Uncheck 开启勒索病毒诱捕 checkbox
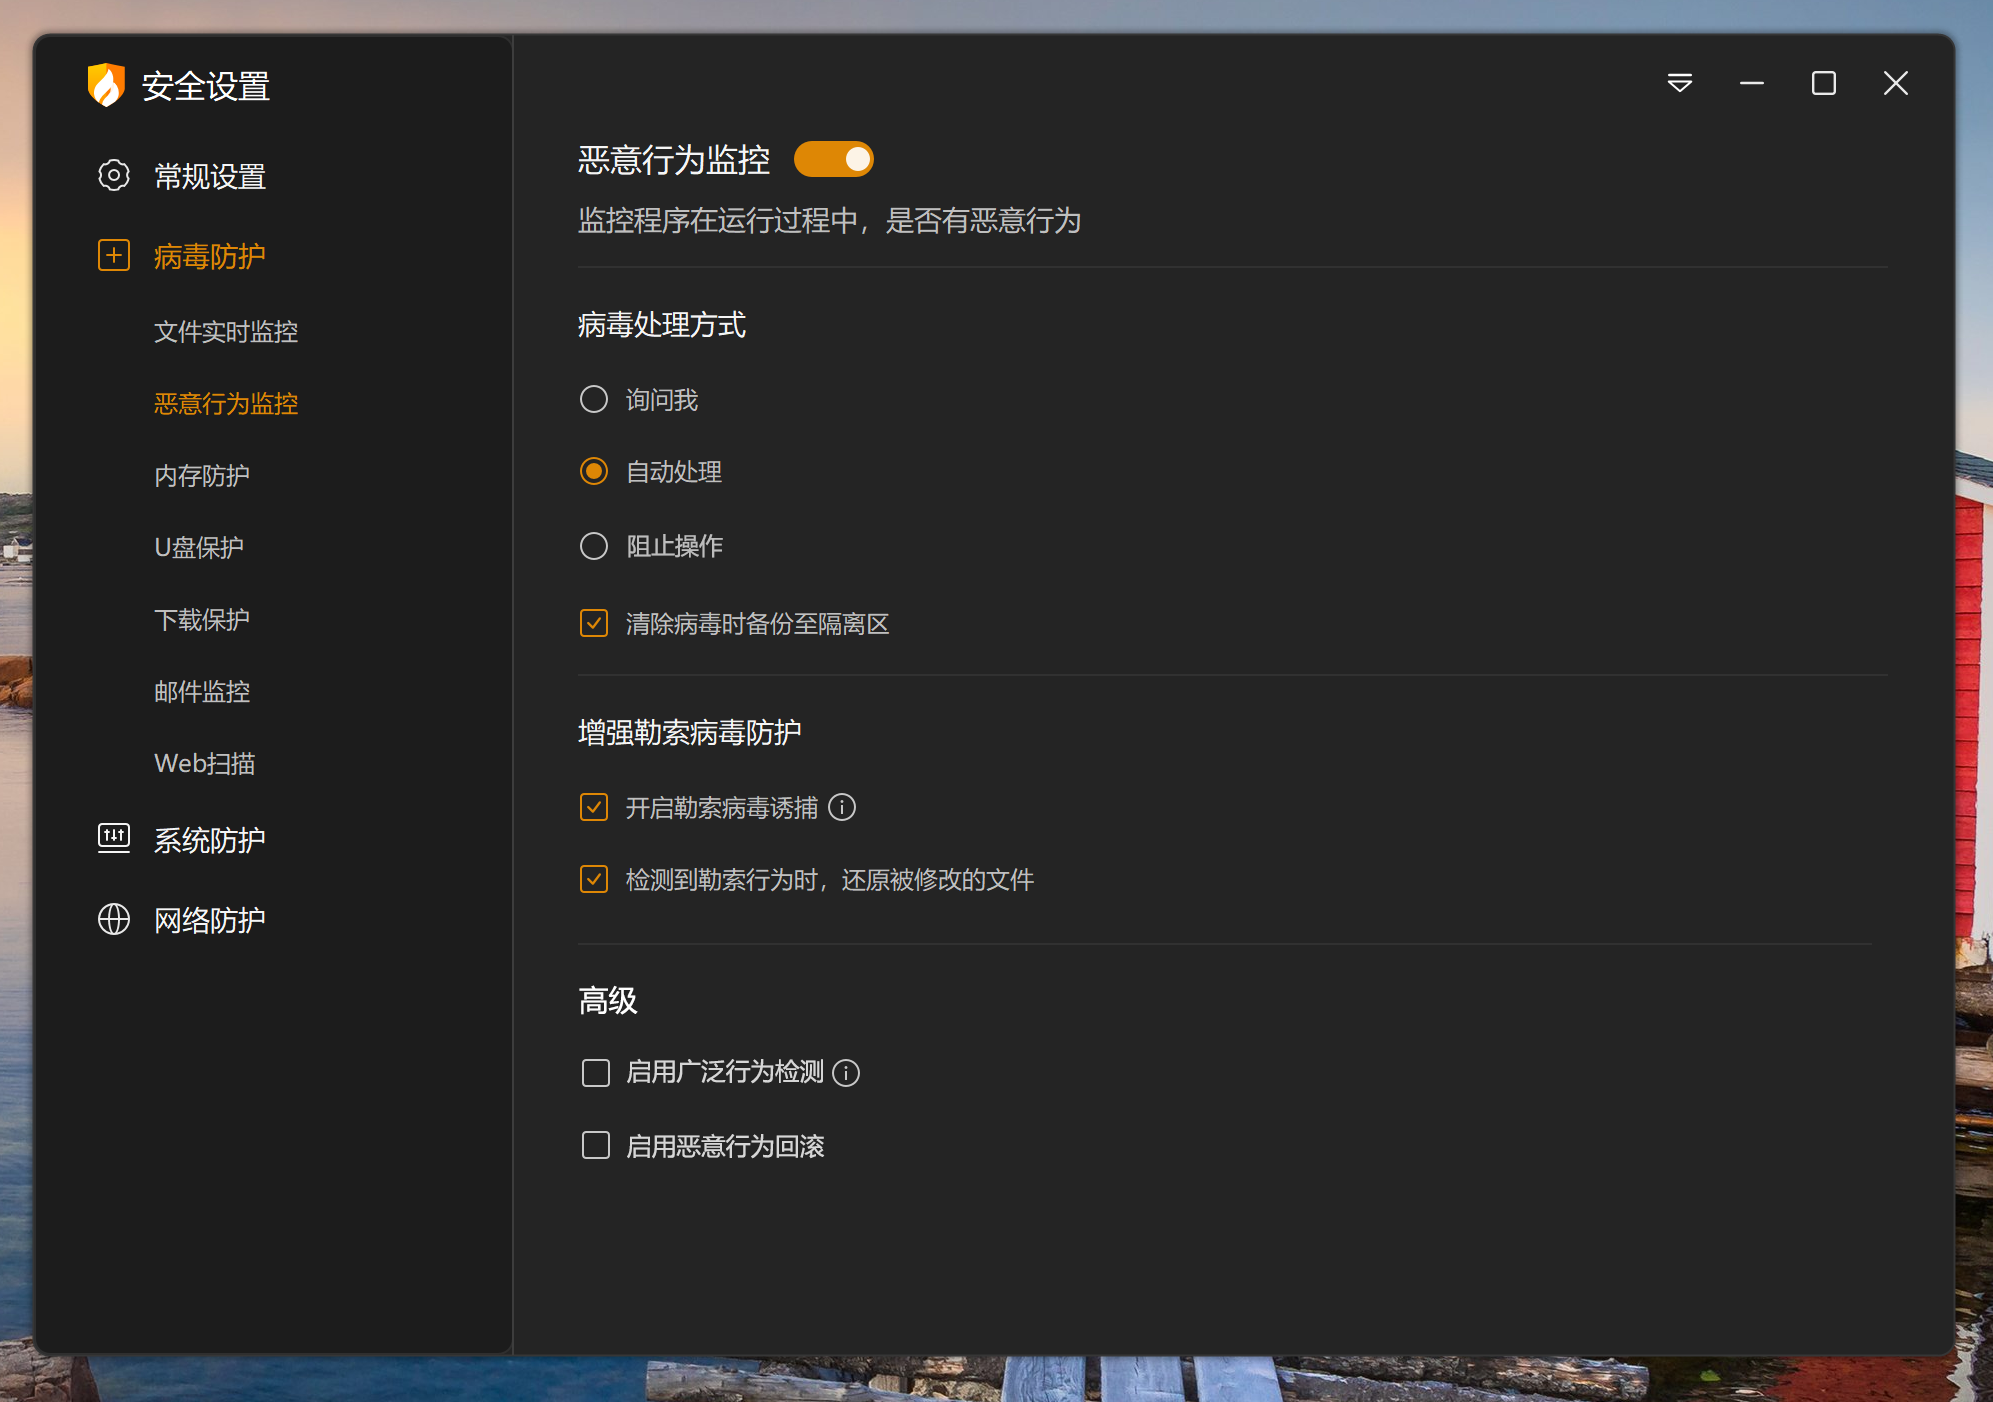1993x1402 pixels. [x=594, y=807]
